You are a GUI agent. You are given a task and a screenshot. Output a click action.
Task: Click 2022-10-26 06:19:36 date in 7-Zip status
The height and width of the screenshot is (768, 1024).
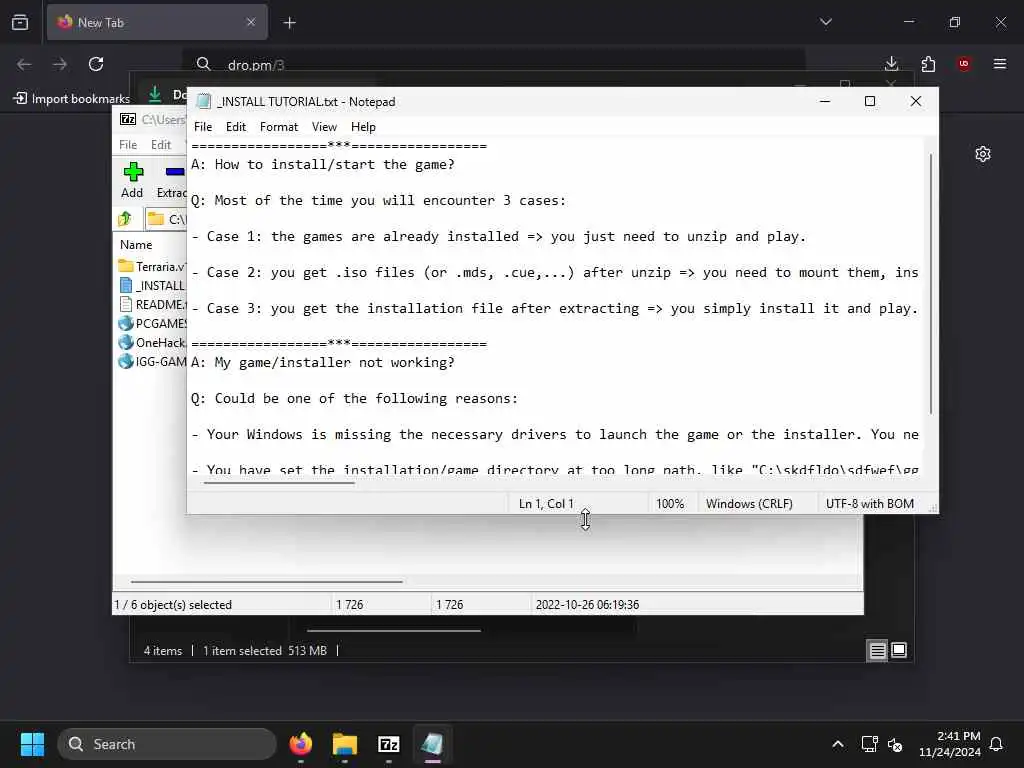[587, 605]
